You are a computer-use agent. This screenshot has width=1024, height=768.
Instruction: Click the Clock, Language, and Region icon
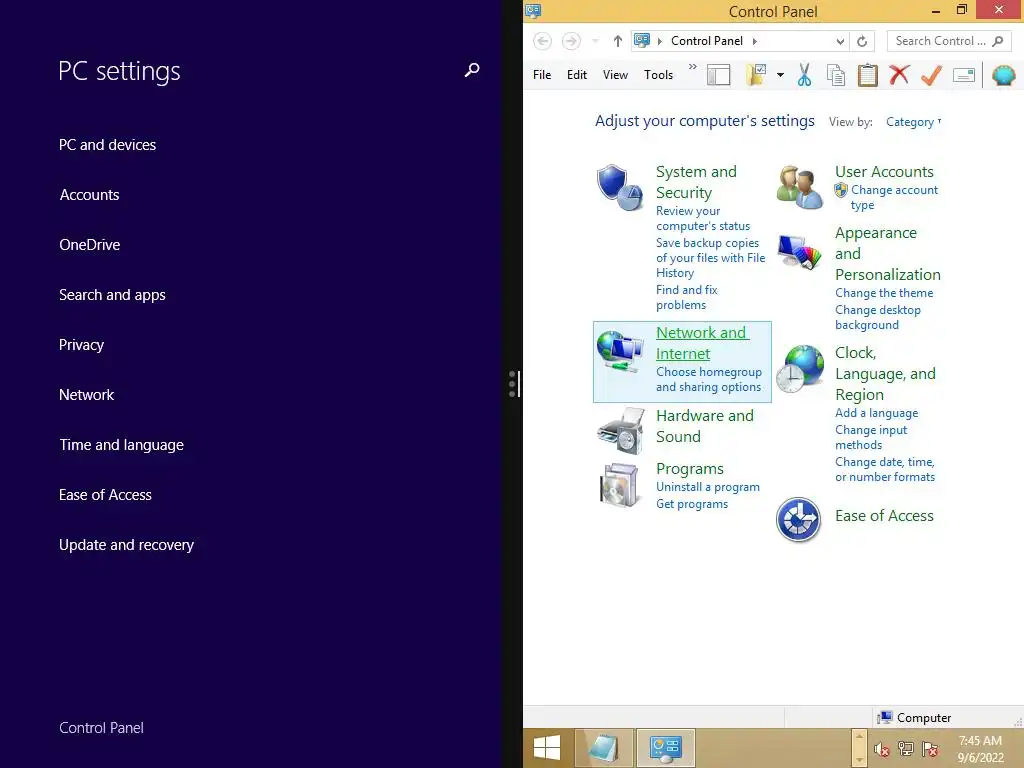(x=799, y=369)
